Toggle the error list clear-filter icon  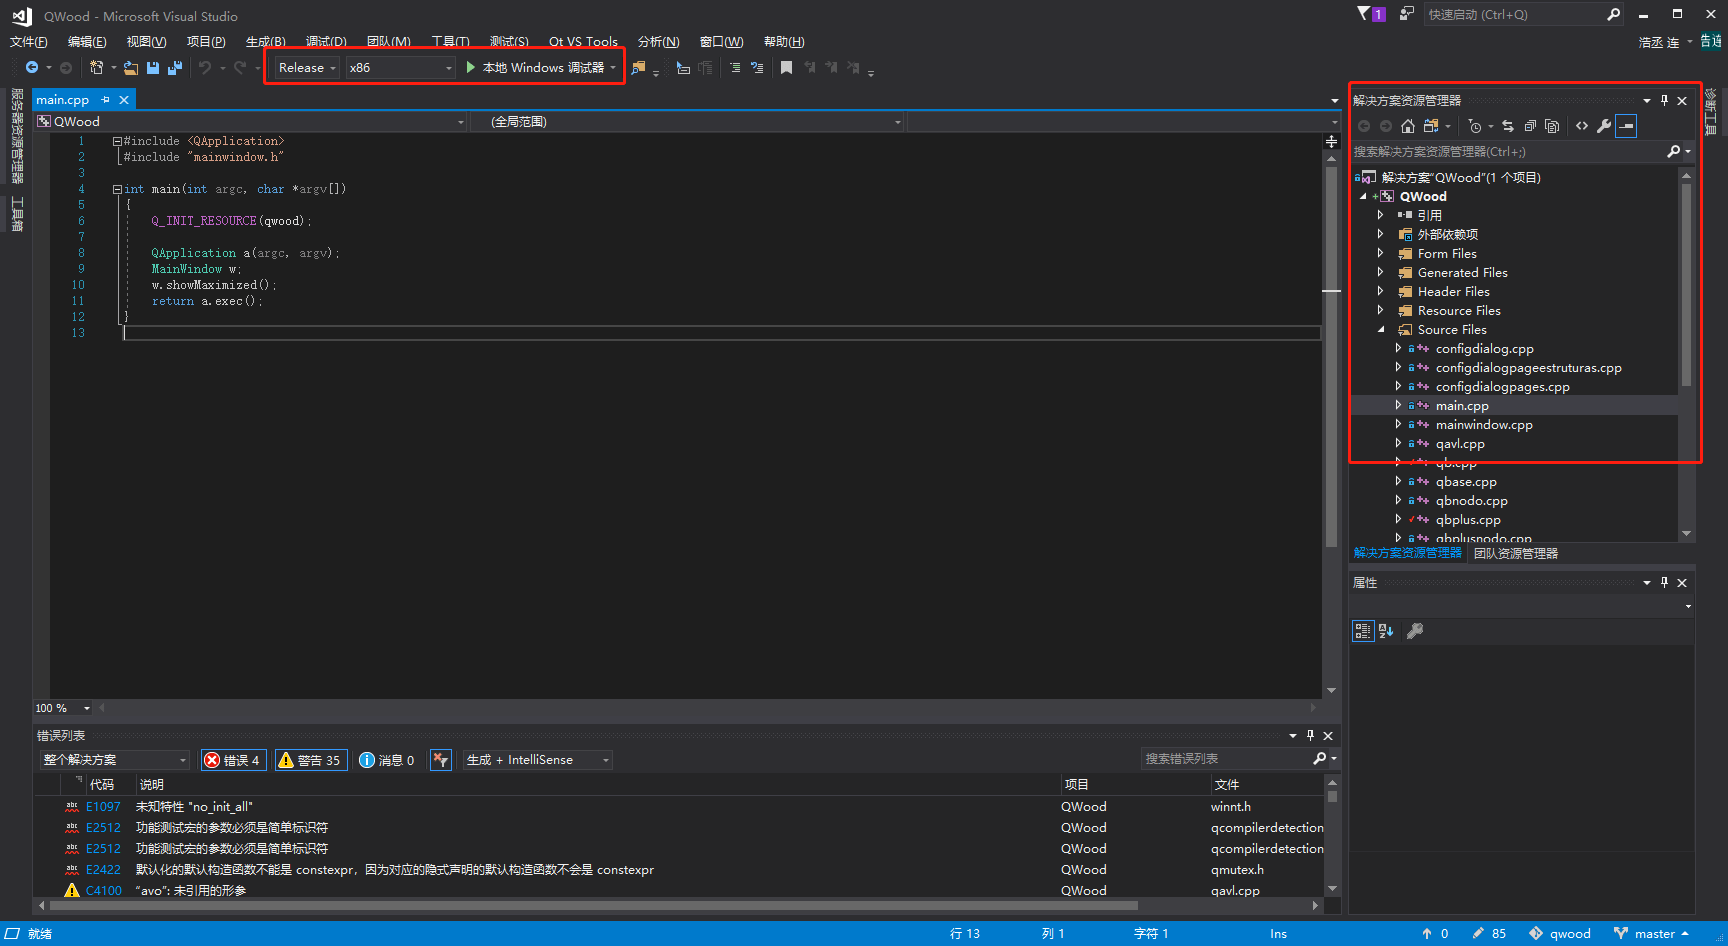pyautogui.click(x=440, y=760)
